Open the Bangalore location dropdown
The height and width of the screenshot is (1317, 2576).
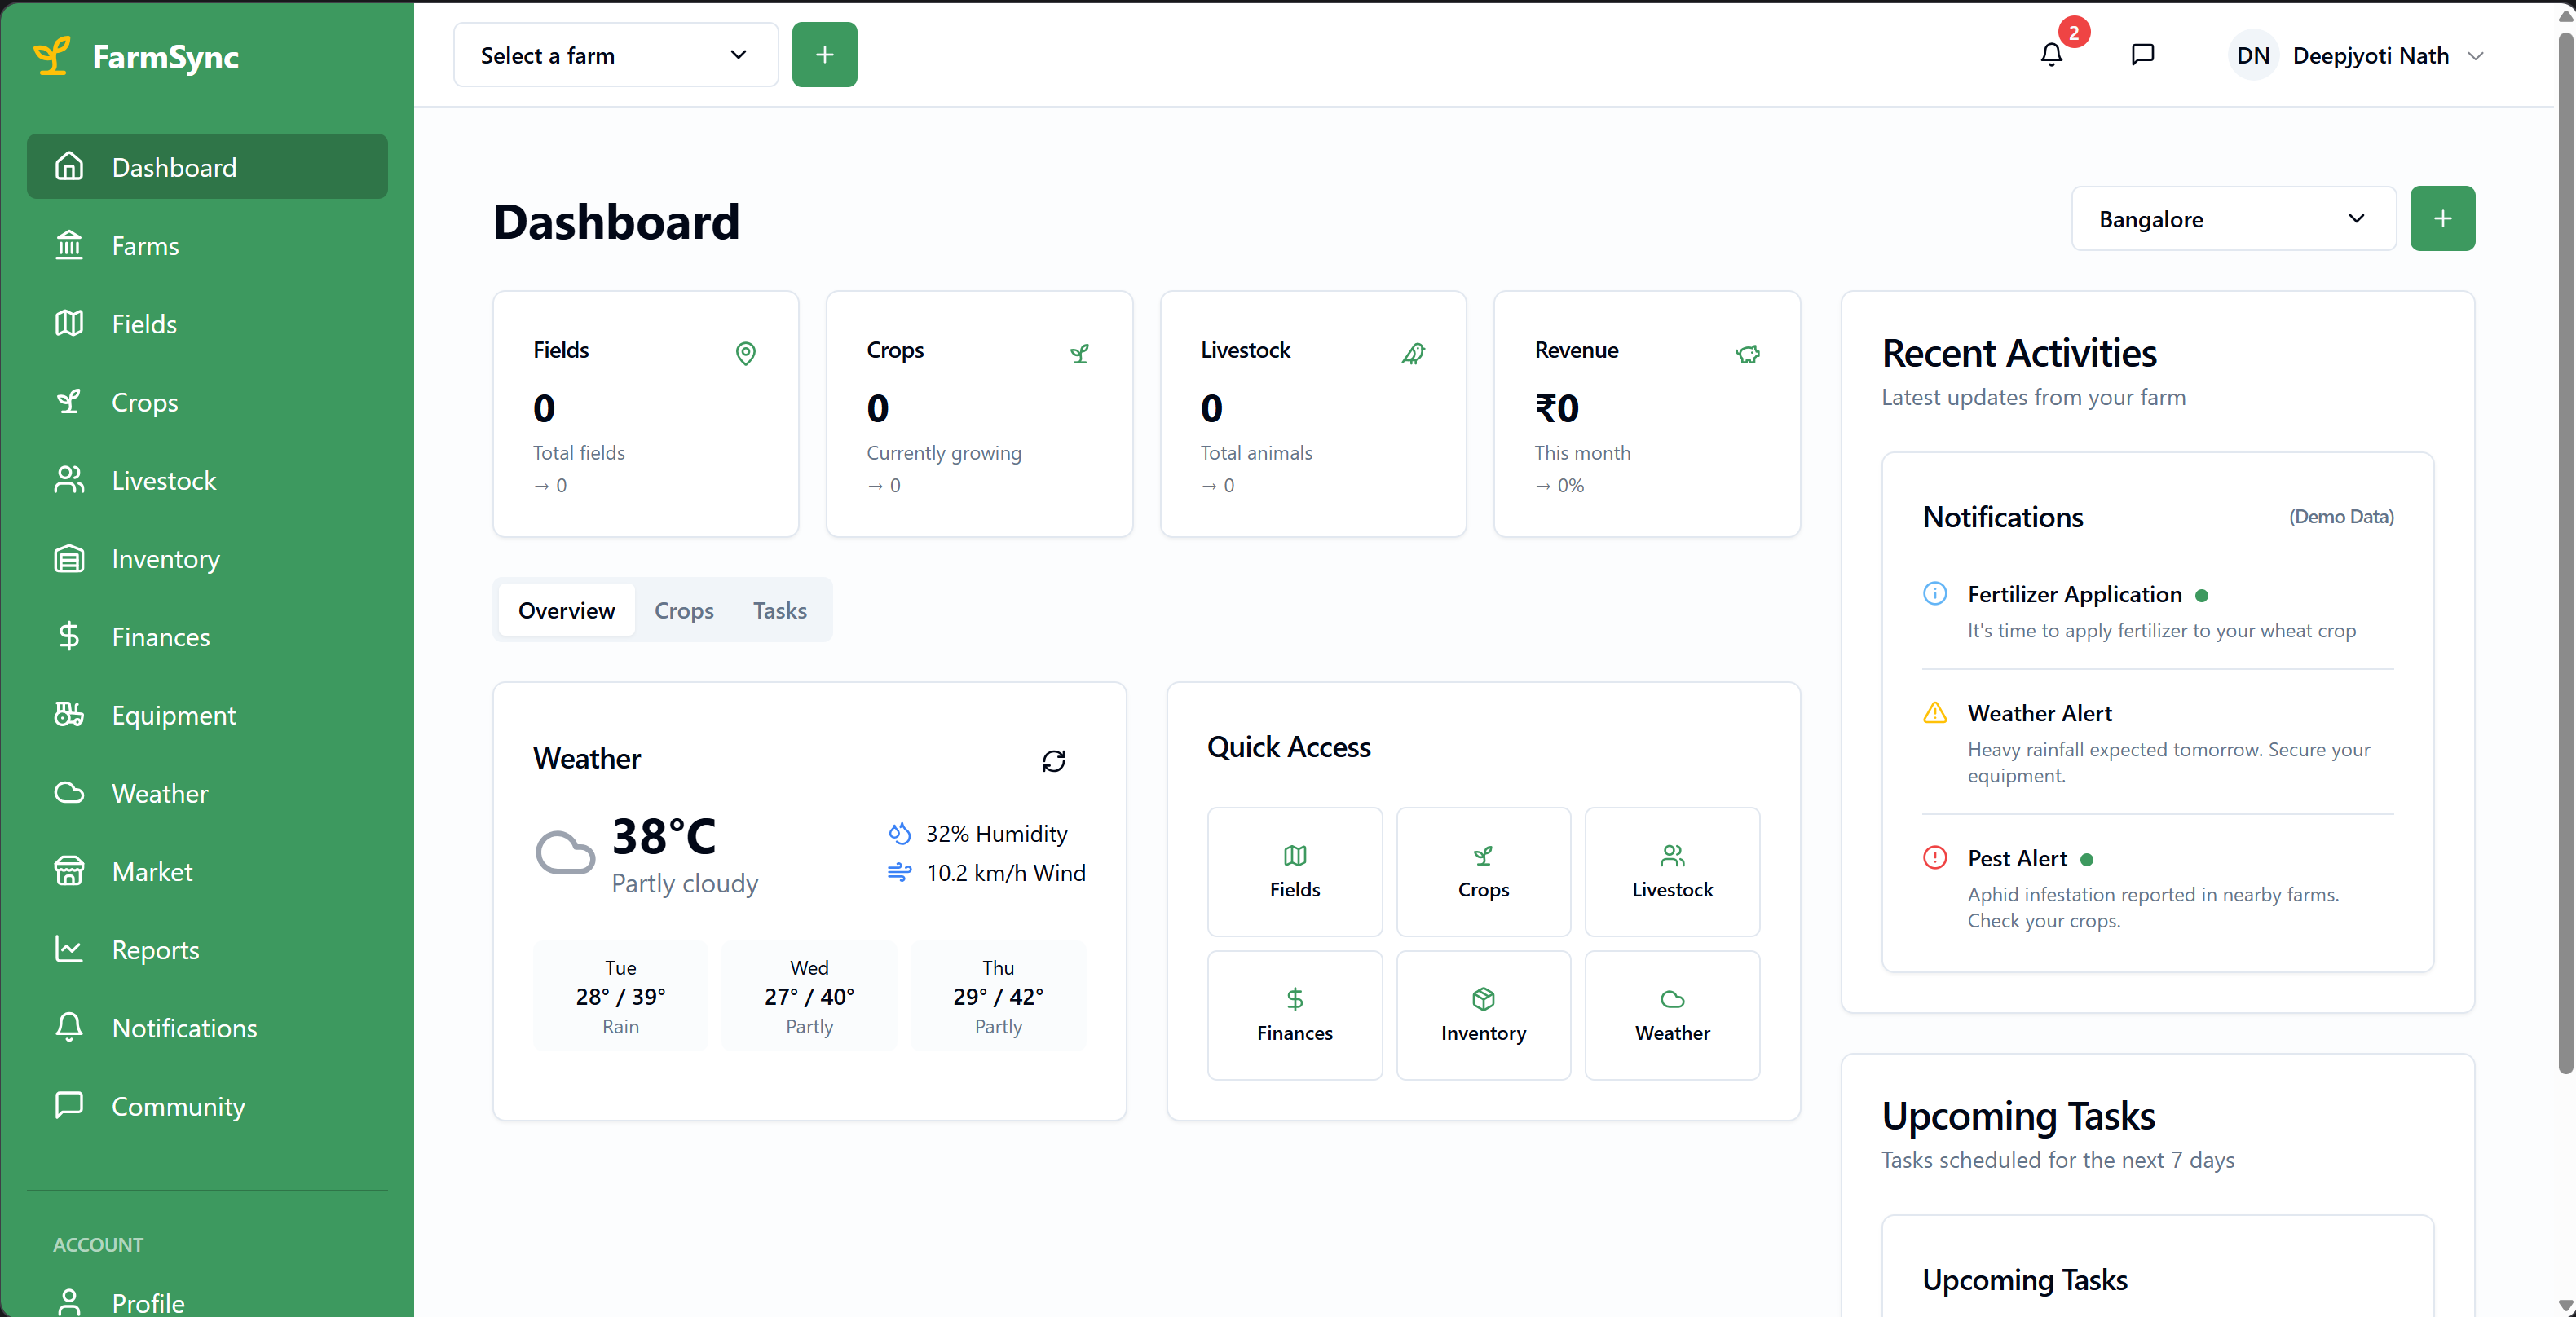(2233, 218)
